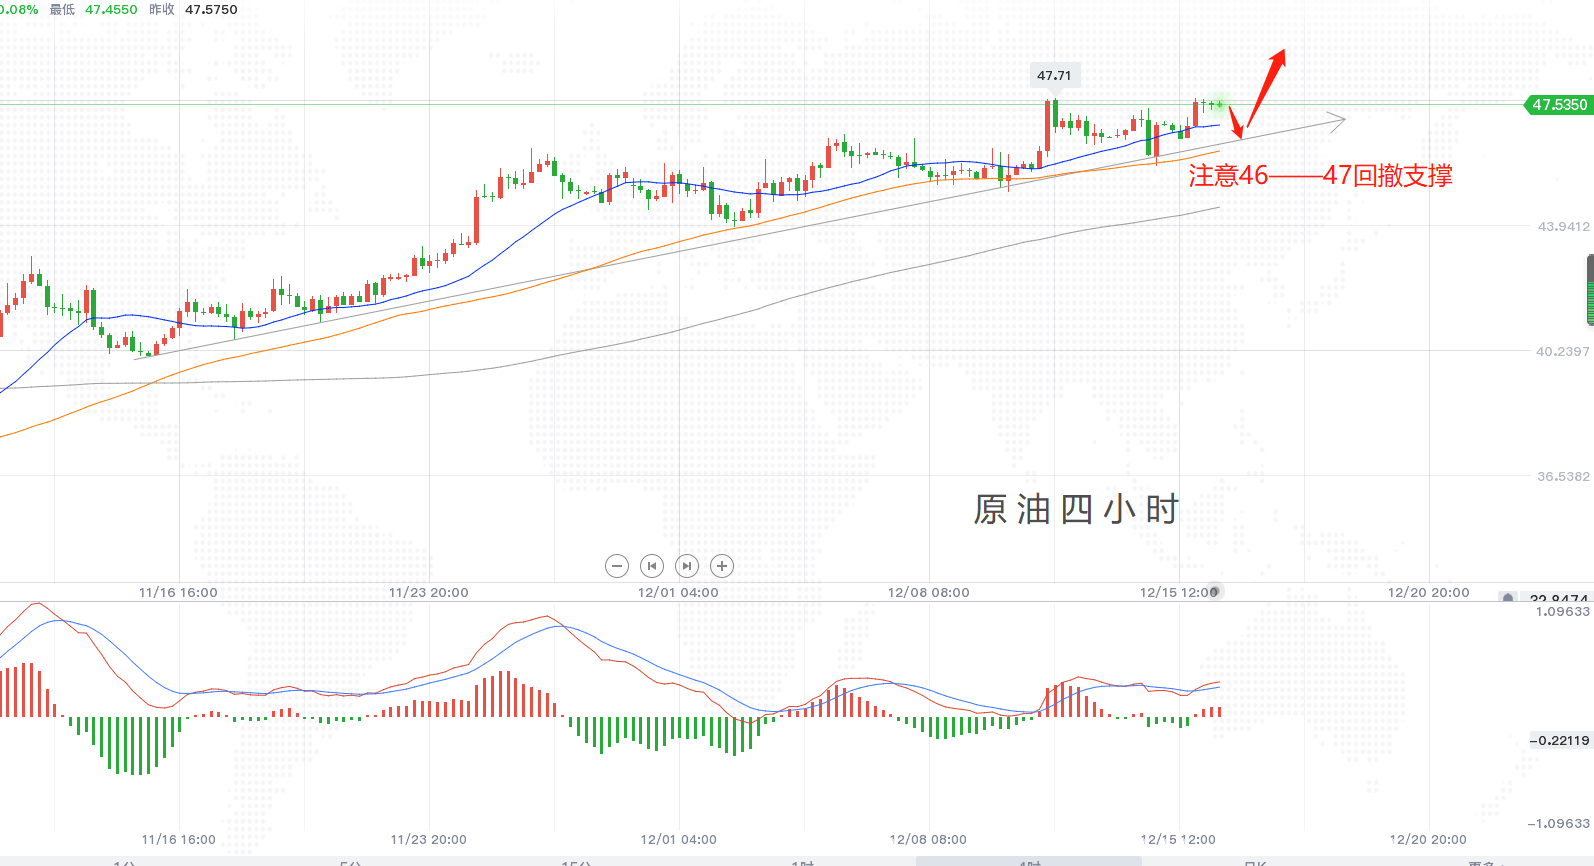Click the 40.2397 price axis label

tap(1563, 351)
